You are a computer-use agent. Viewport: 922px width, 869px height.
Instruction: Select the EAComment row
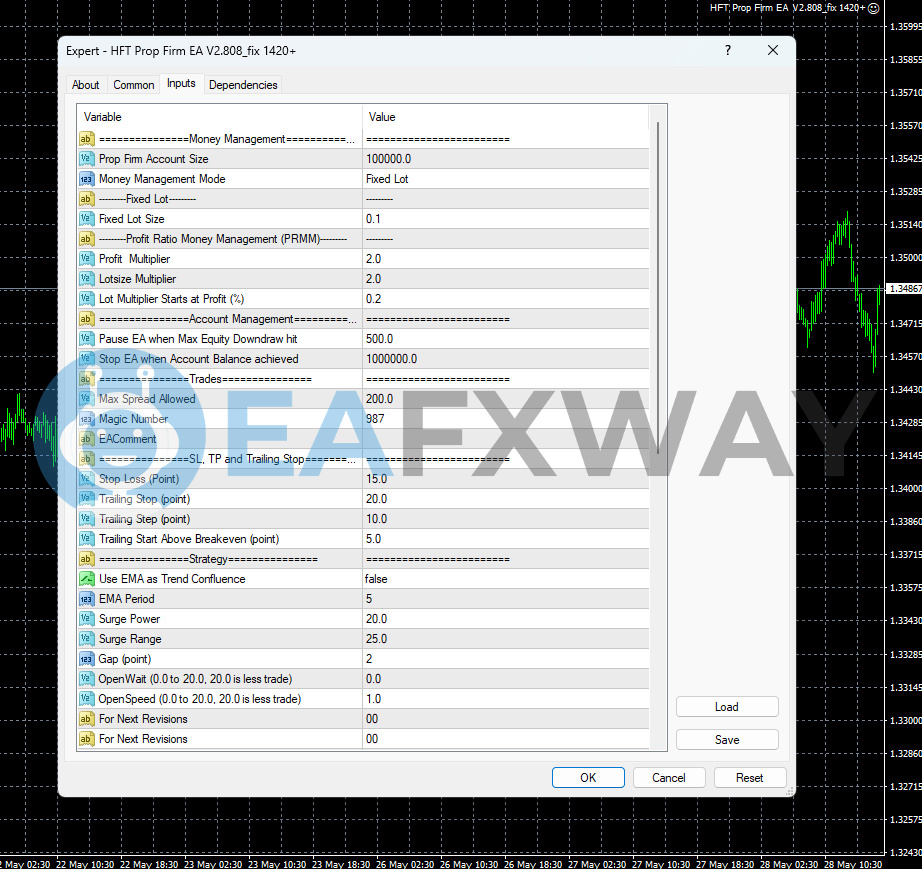363,439
